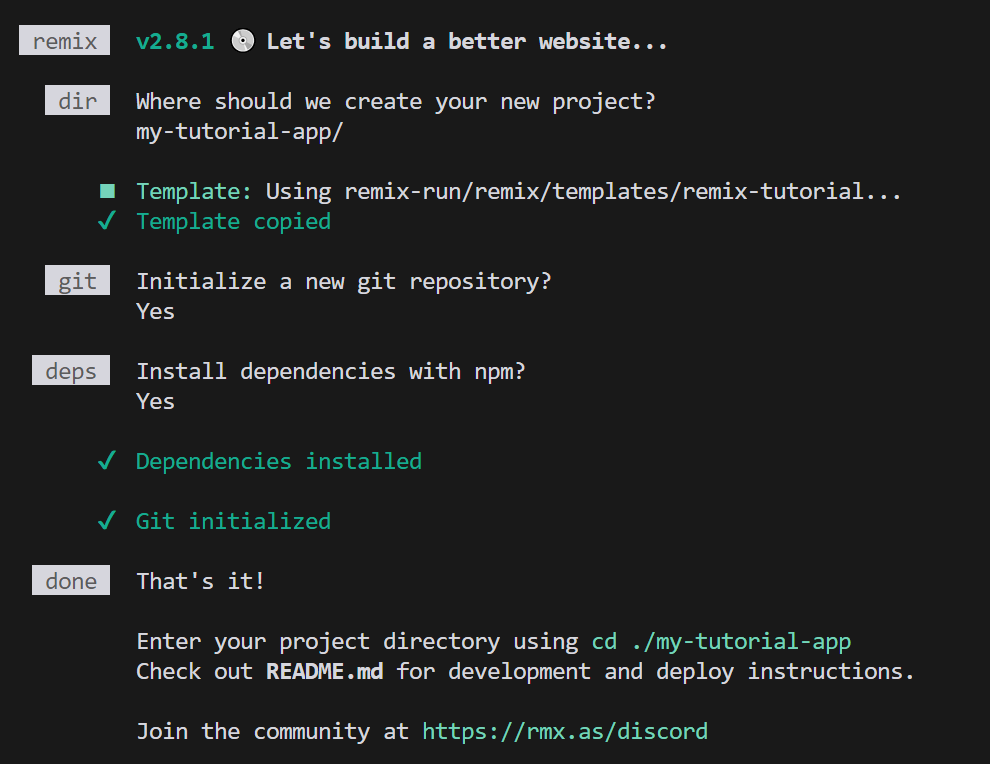Viewport: 990px width, 764px height.
Task: Click the Yes answer under git repository question
Action: click(155, 311)
